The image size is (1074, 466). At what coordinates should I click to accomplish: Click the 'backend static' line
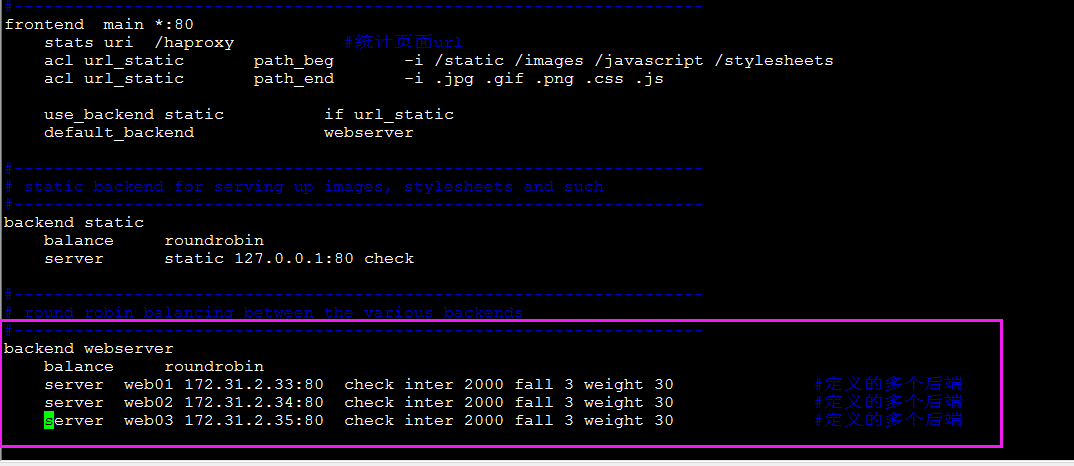coord(74,223)
